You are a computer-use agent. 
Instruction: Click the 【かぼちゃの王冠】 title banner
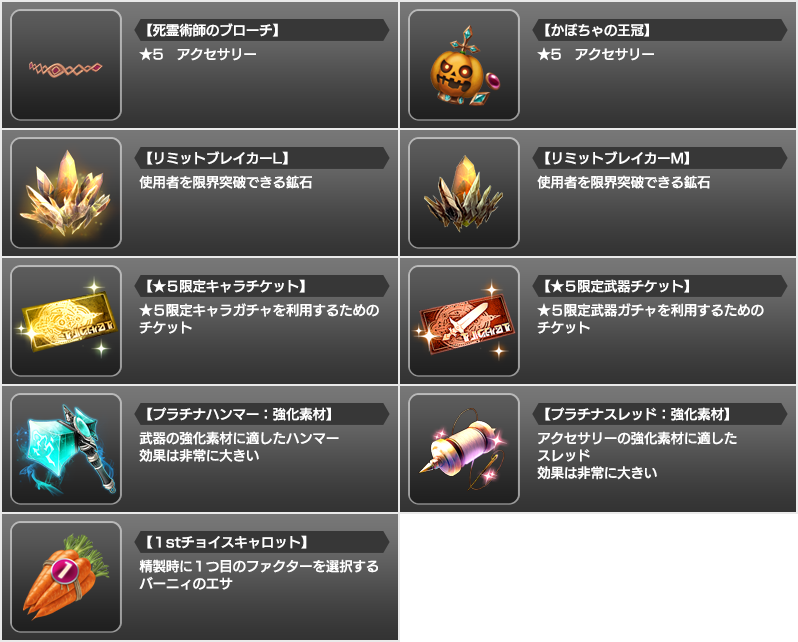click(x=660, y=30)
